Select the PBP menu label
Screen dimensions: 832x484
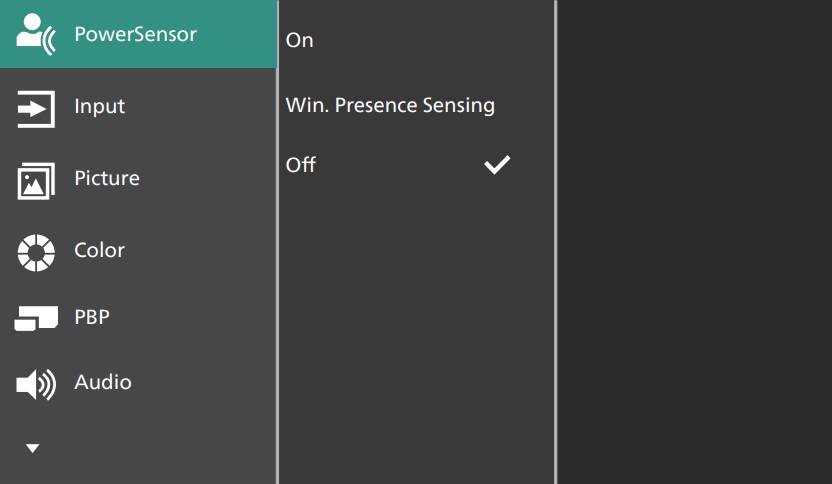point(92,318)
